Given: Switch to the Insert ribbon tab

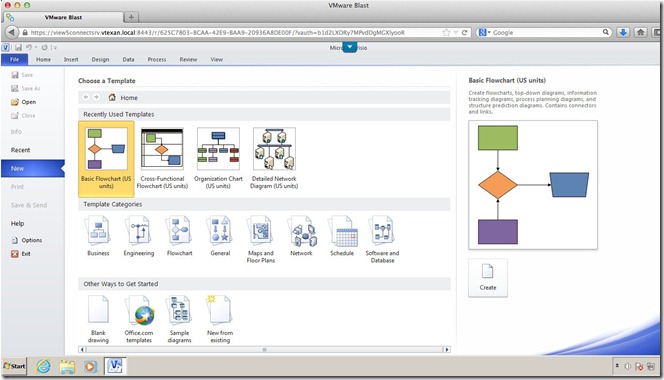Looking at the screenshot, I should [x=71, y=59].
